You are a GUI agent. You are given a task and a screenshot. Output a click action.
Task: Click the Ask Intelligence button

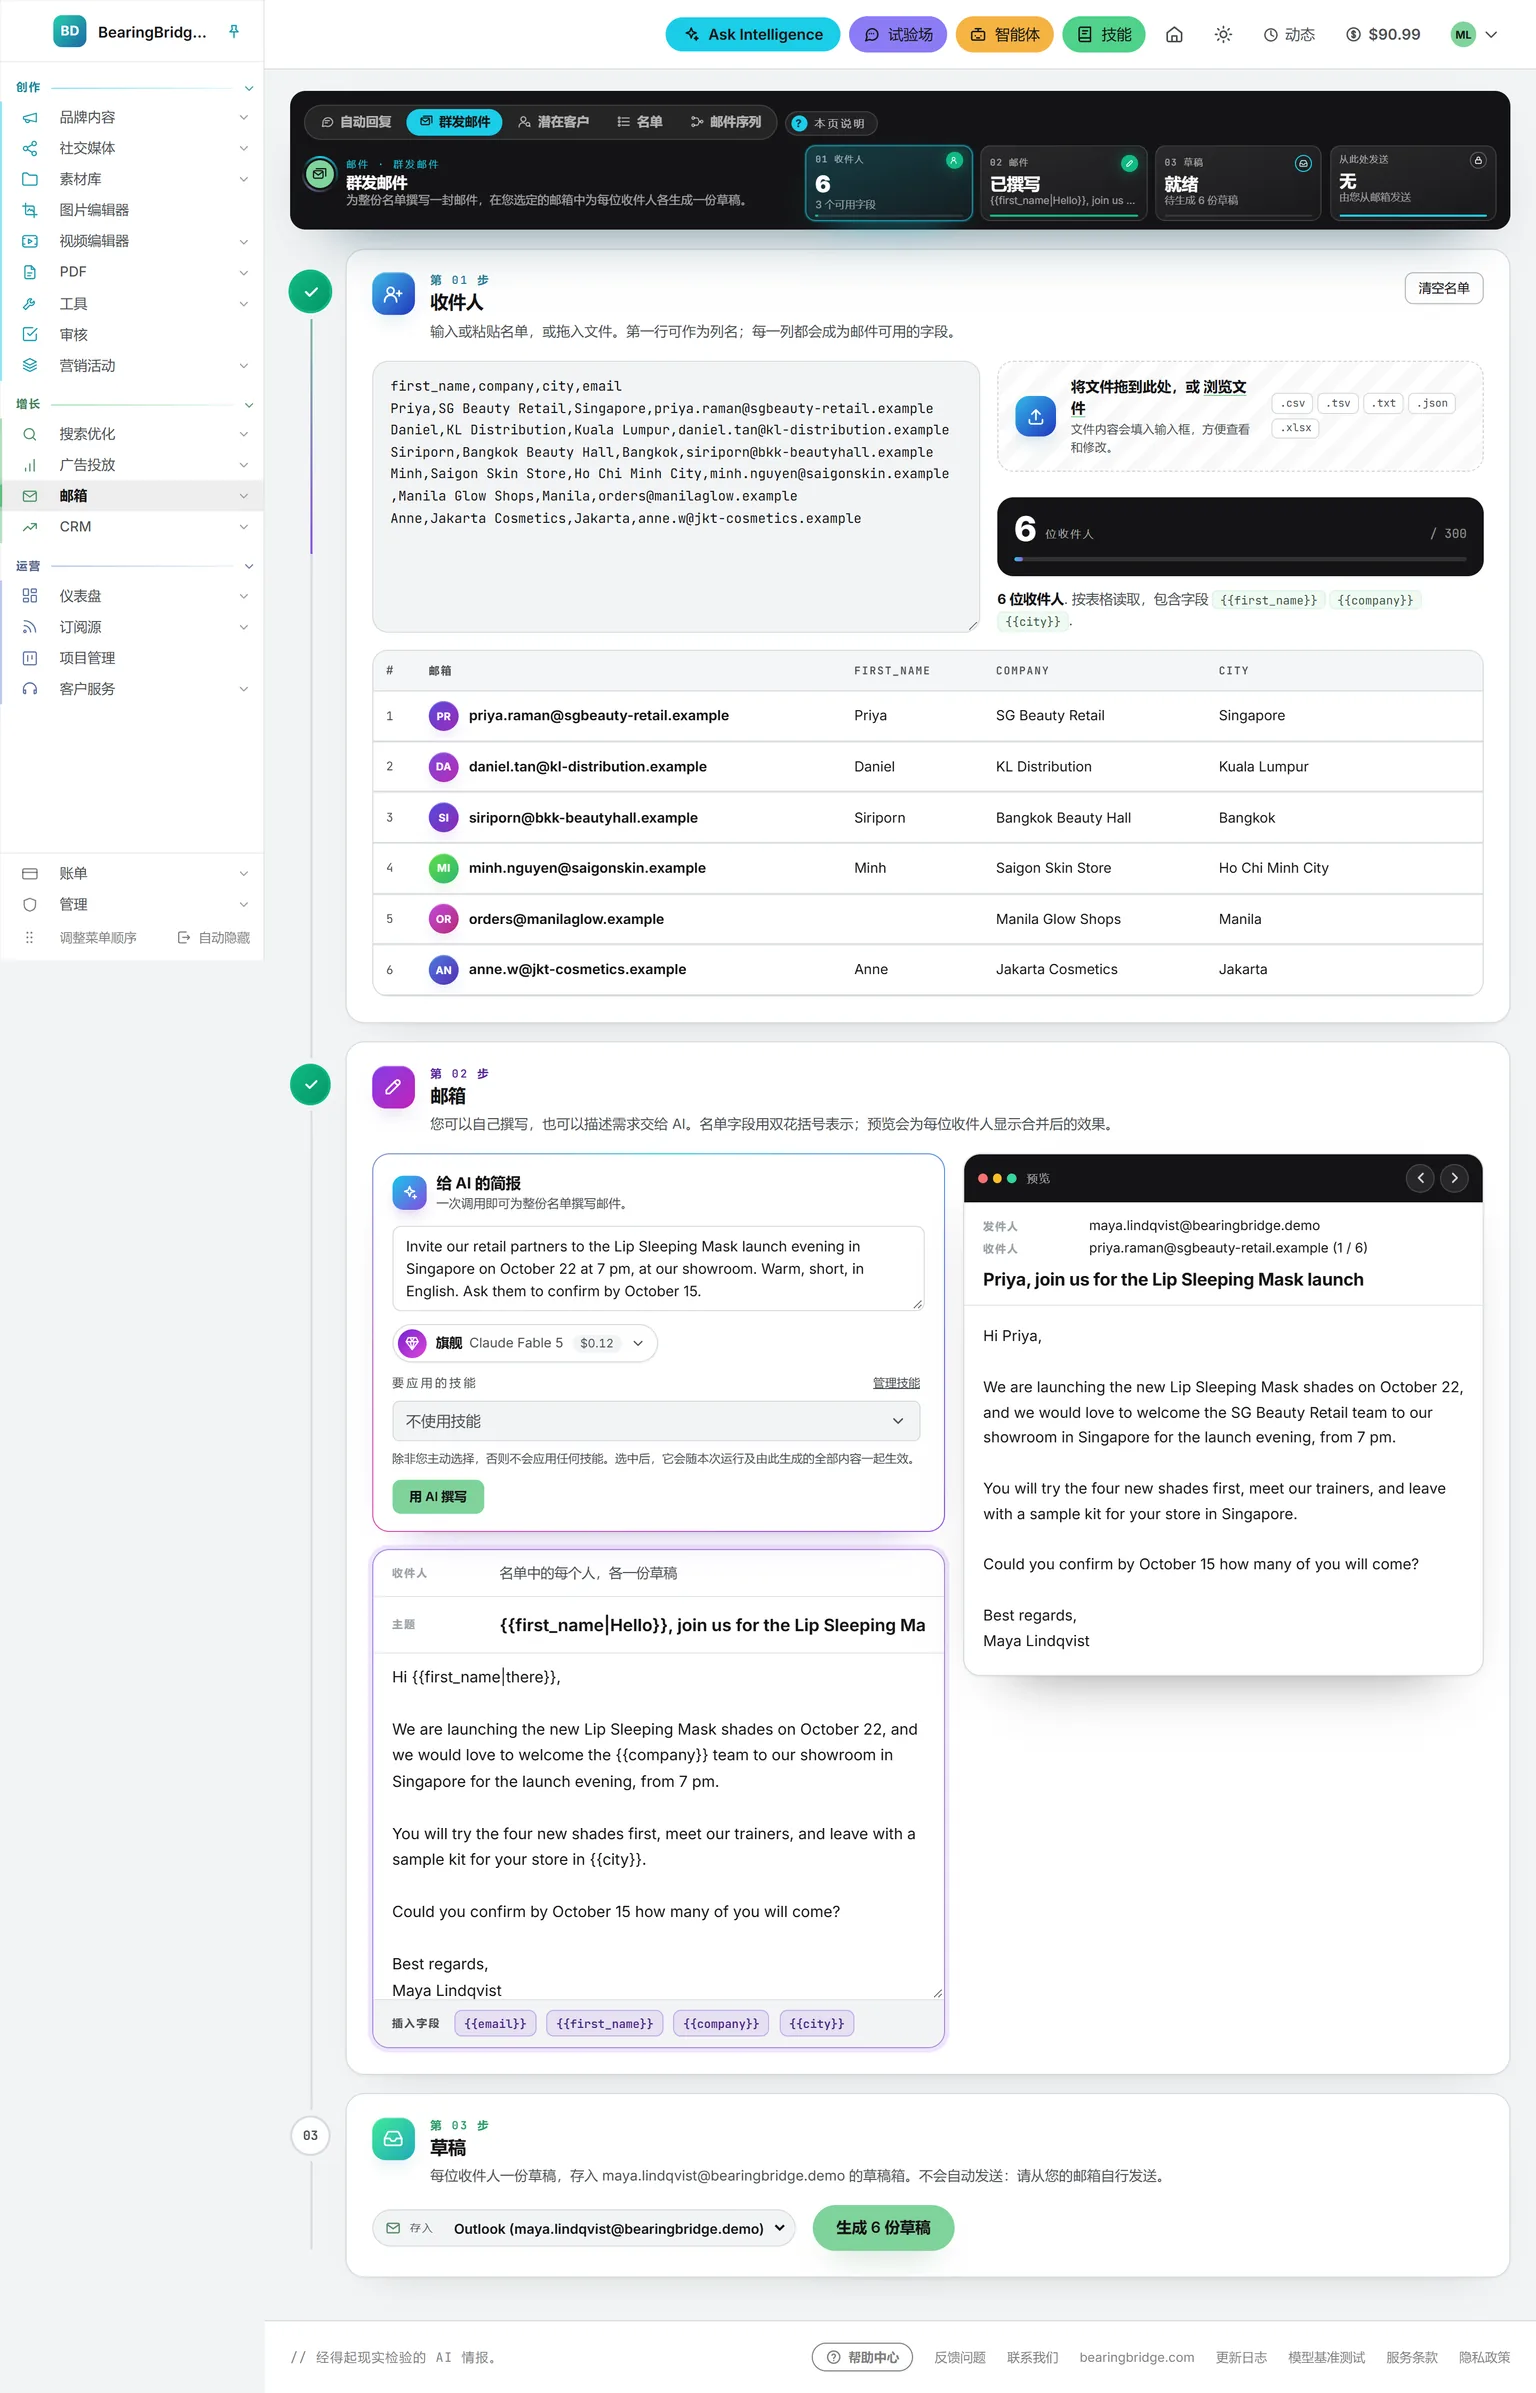753,35
